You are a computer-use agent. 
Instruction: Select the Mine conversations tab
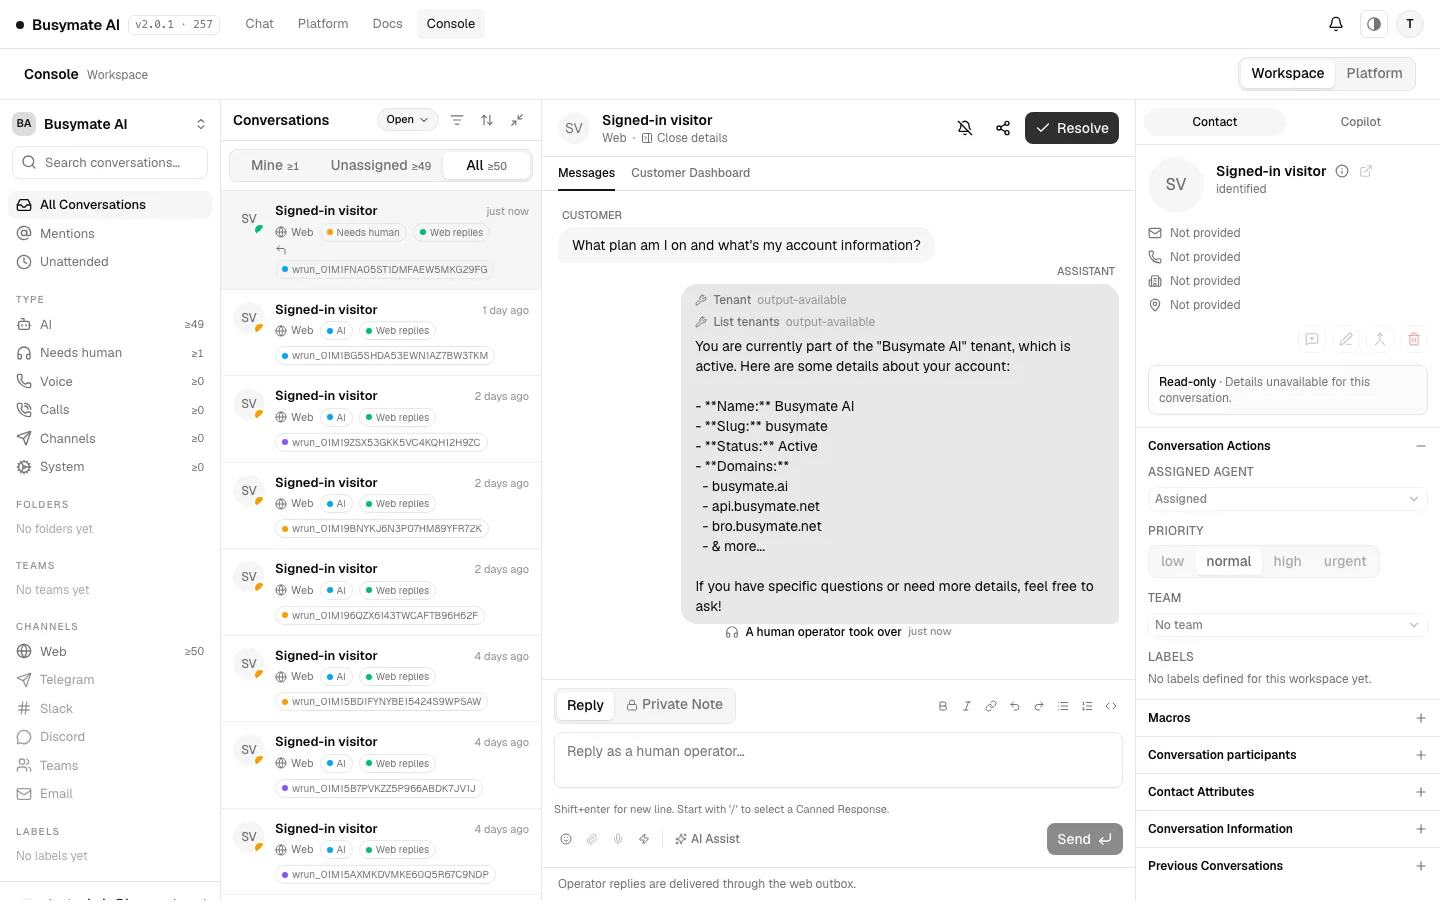click(x=275, y=165)
